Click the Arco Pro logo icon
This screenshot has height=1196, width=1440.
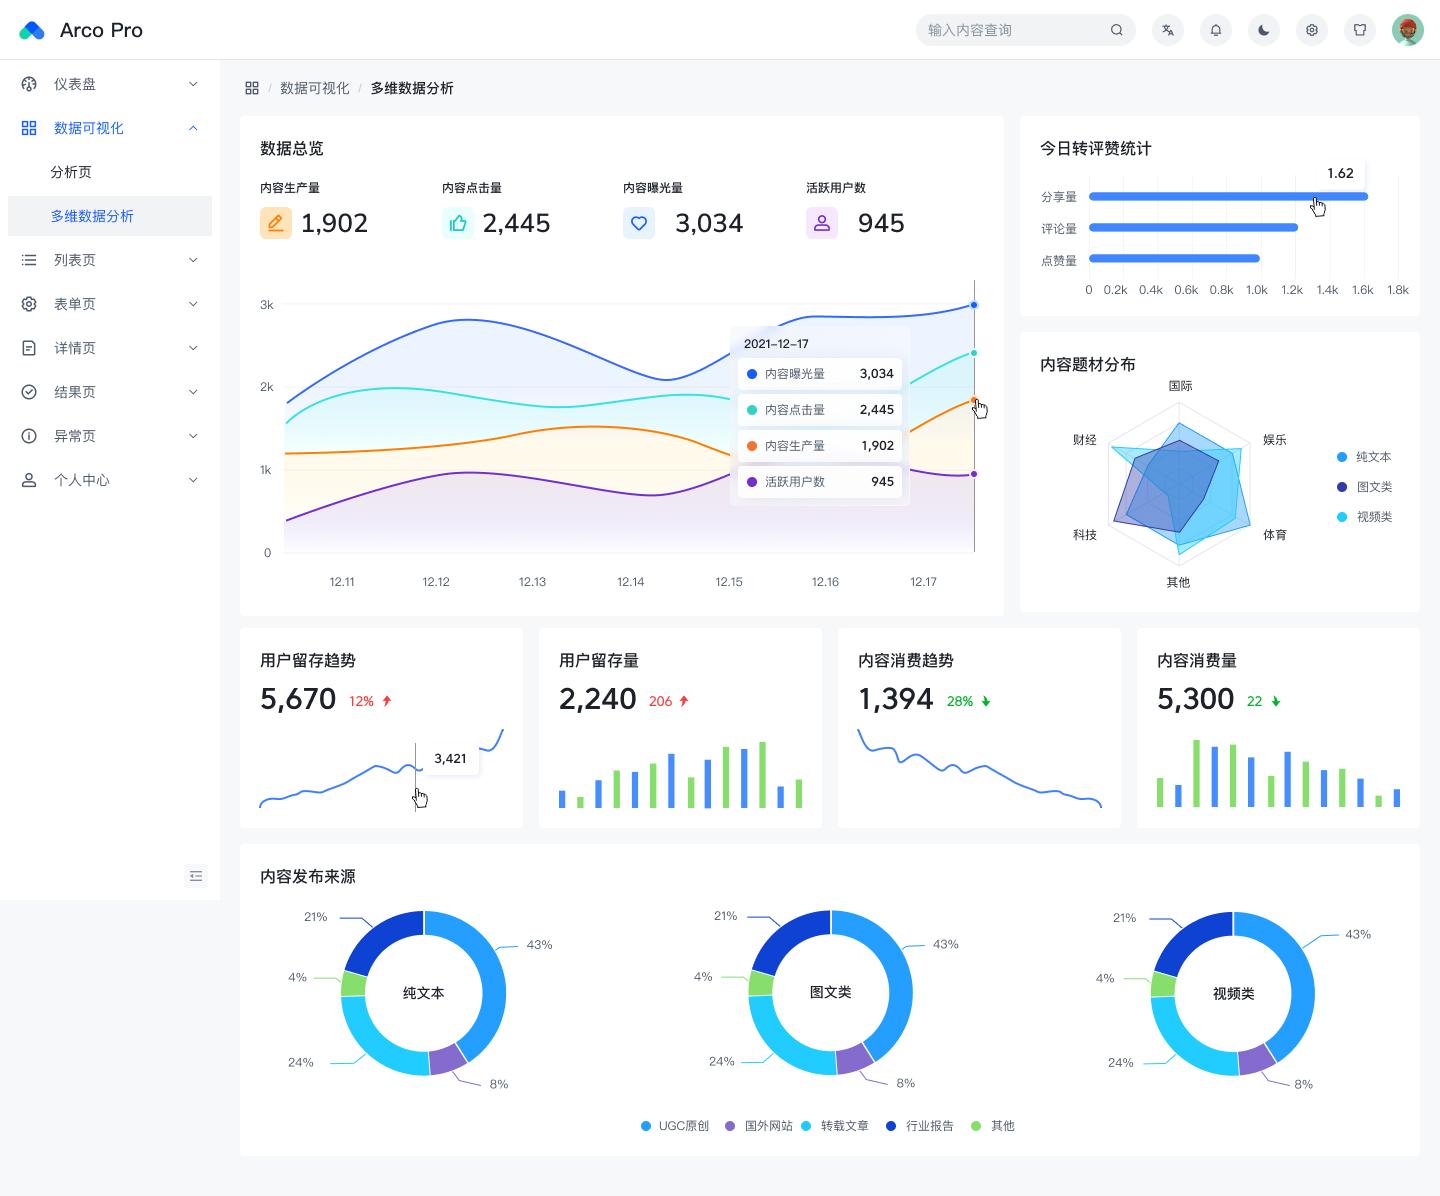tap(32, 30)
